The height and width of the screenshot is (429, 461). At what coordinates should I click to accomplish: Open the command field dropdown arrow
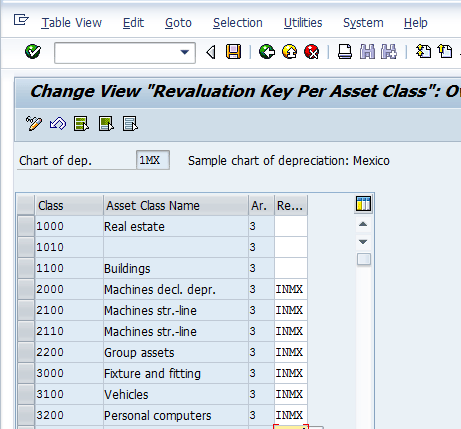coord(185,52)
